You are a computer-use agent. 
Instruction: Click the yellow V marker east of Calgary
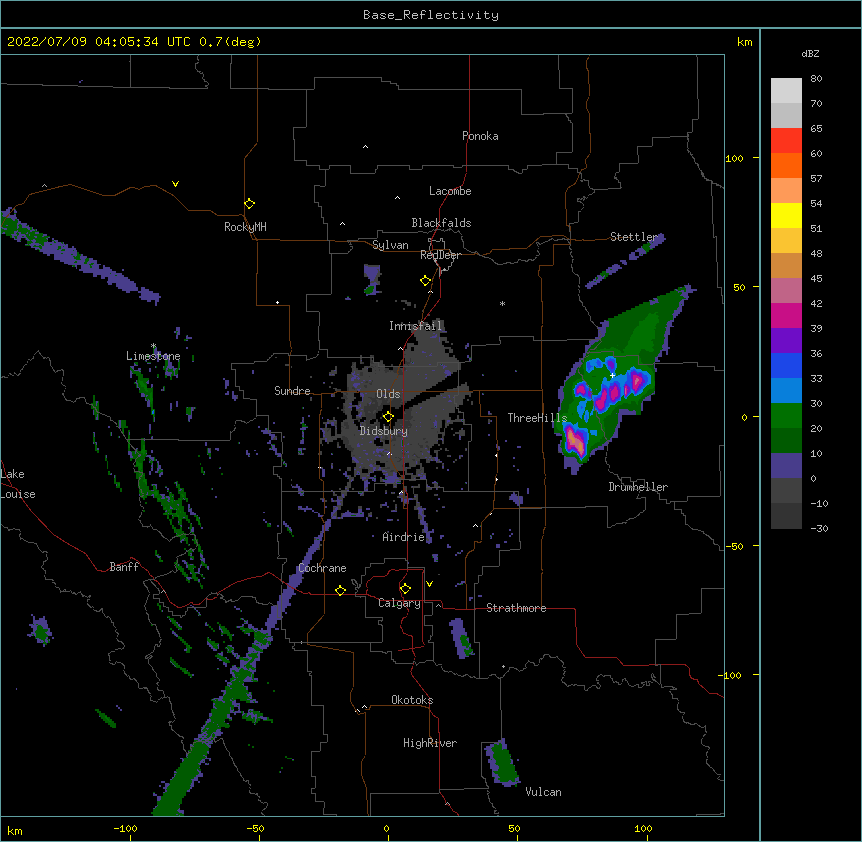pos(429,584)
